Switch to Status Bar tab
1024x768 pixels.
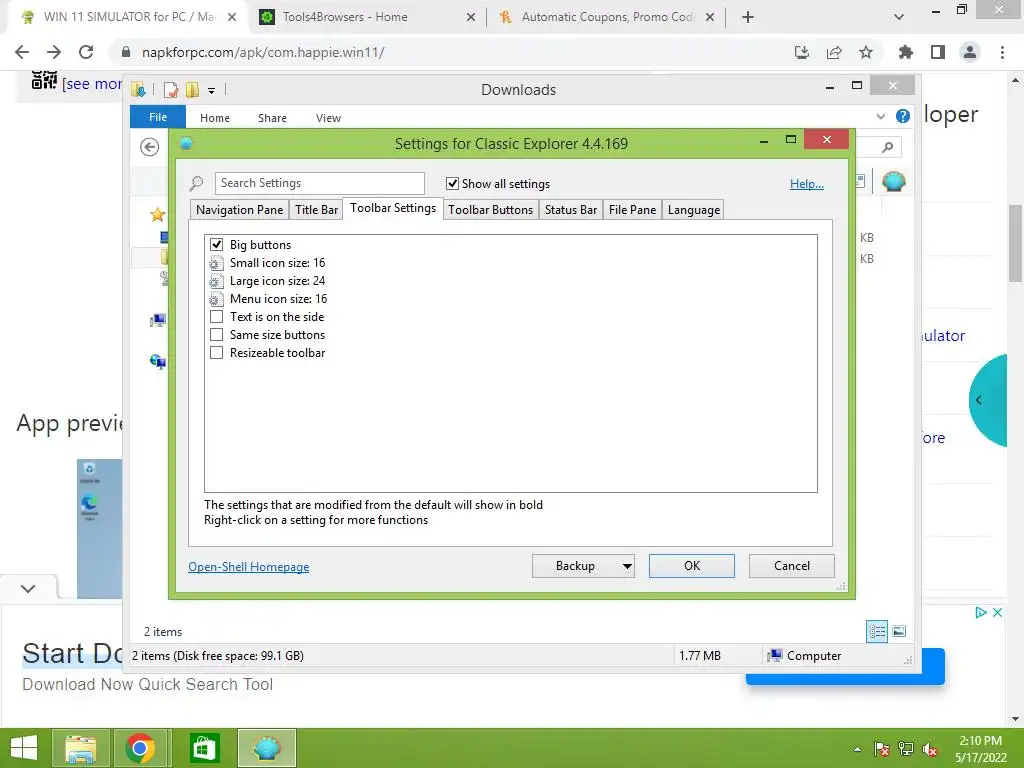(x=571, y=210)
